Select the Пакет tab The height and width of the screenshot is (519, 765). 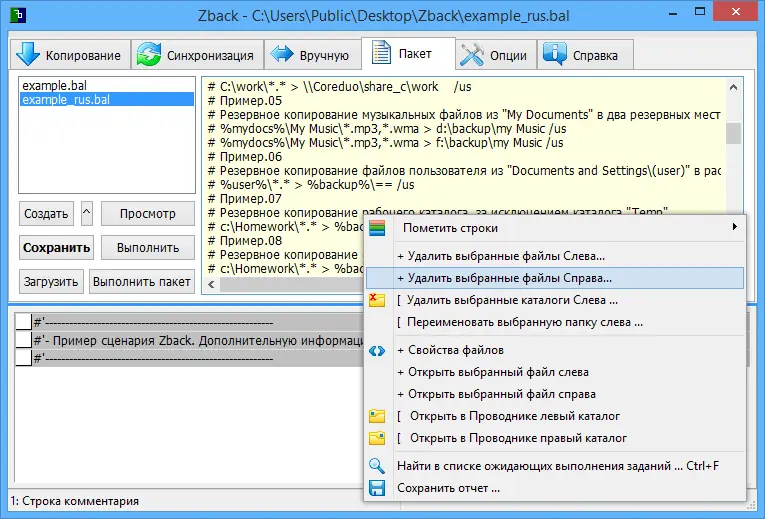click(408, 53)
